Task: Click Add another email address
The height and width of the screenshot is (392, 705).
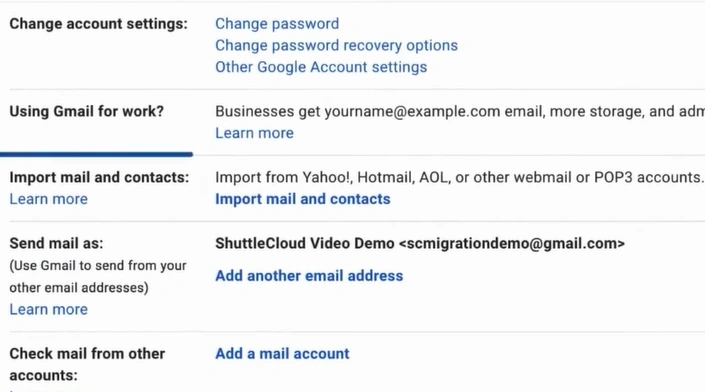Action: point(309,276)
